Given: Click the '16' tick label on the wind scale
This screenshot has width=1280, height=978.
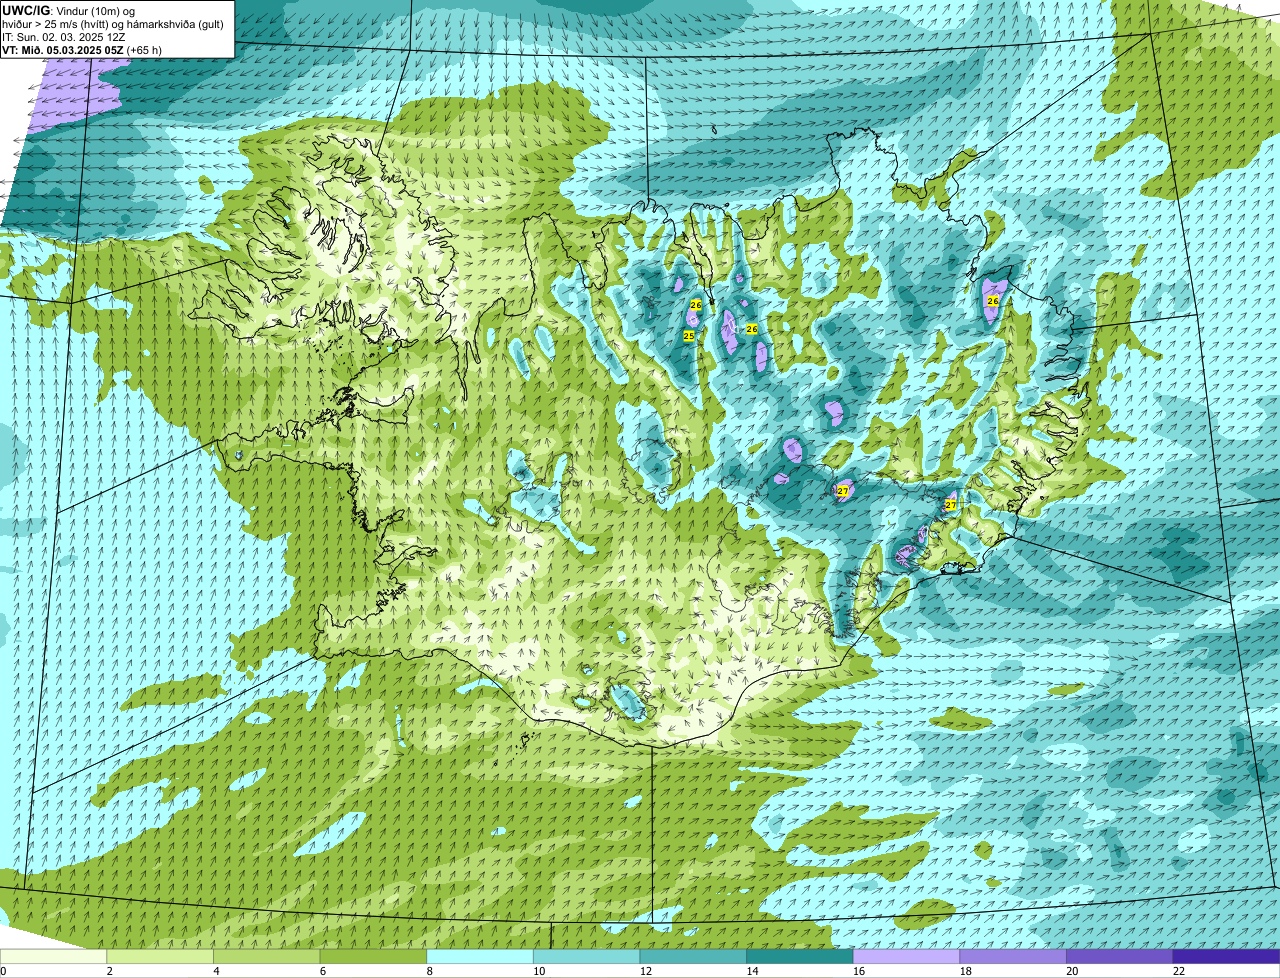Looking at the screenshot, I should tap(859, 971).
